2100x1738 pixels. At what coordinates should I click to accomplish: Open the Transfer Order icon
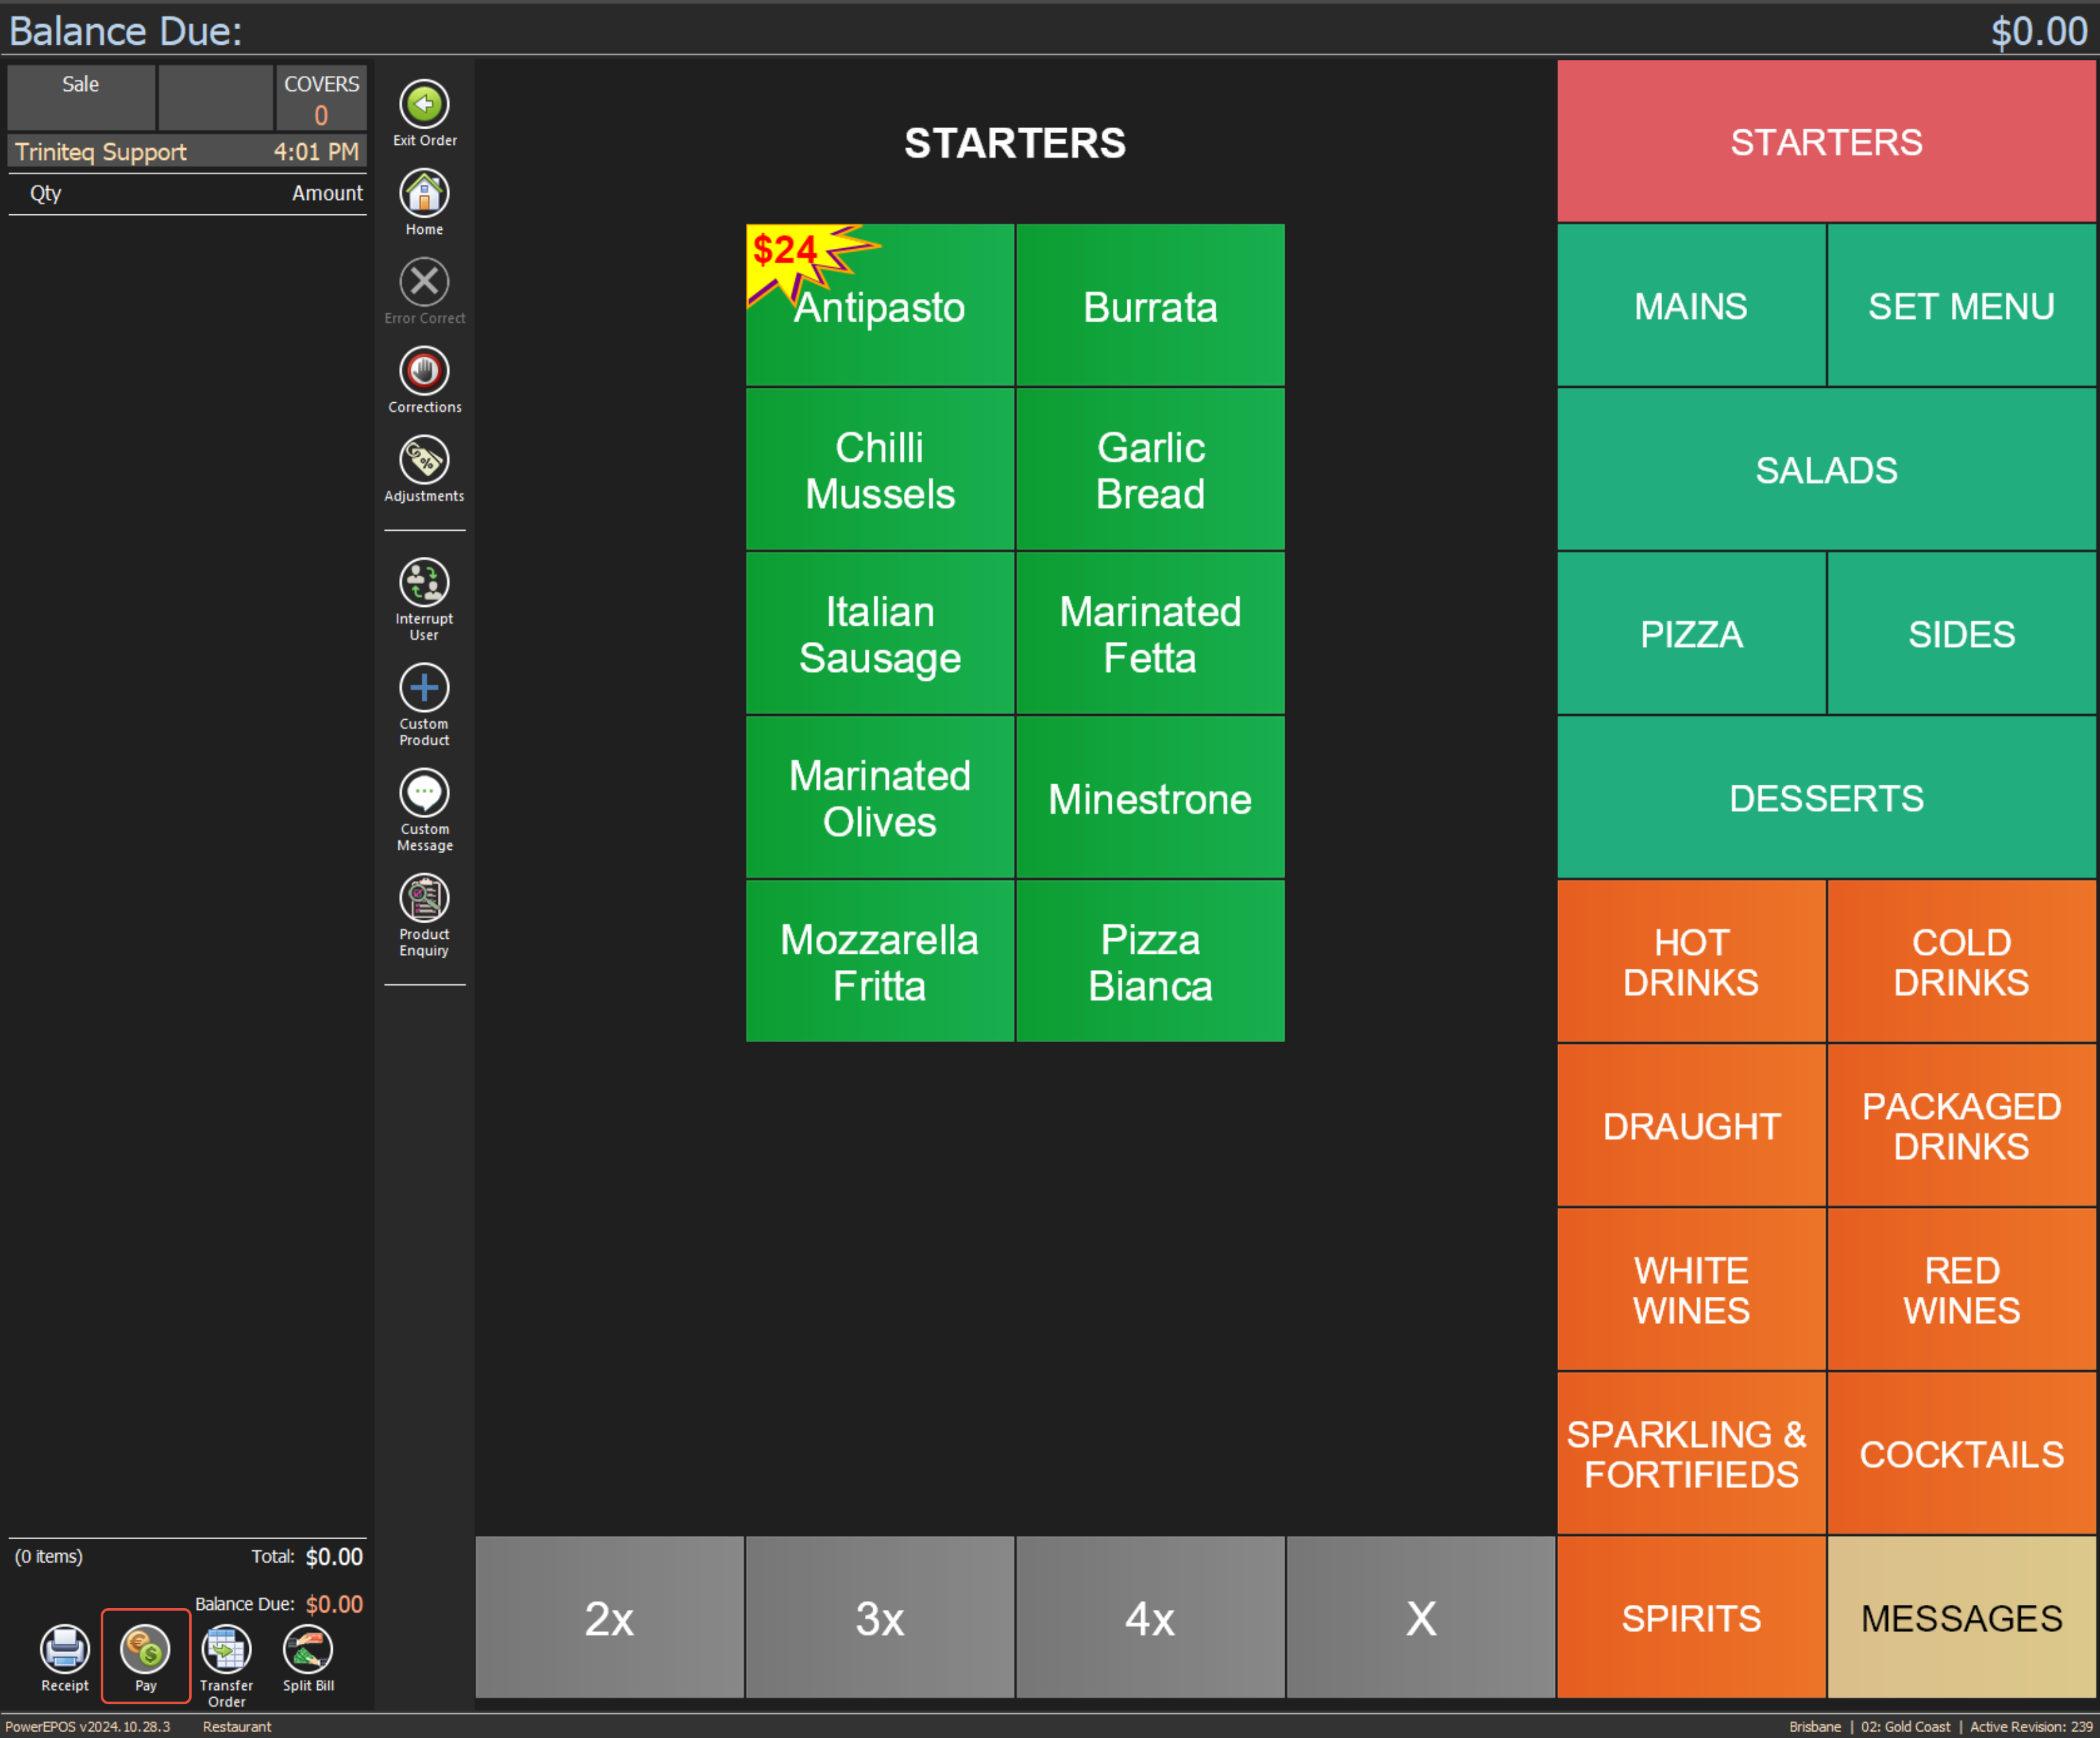click(x=227, y=1649)
